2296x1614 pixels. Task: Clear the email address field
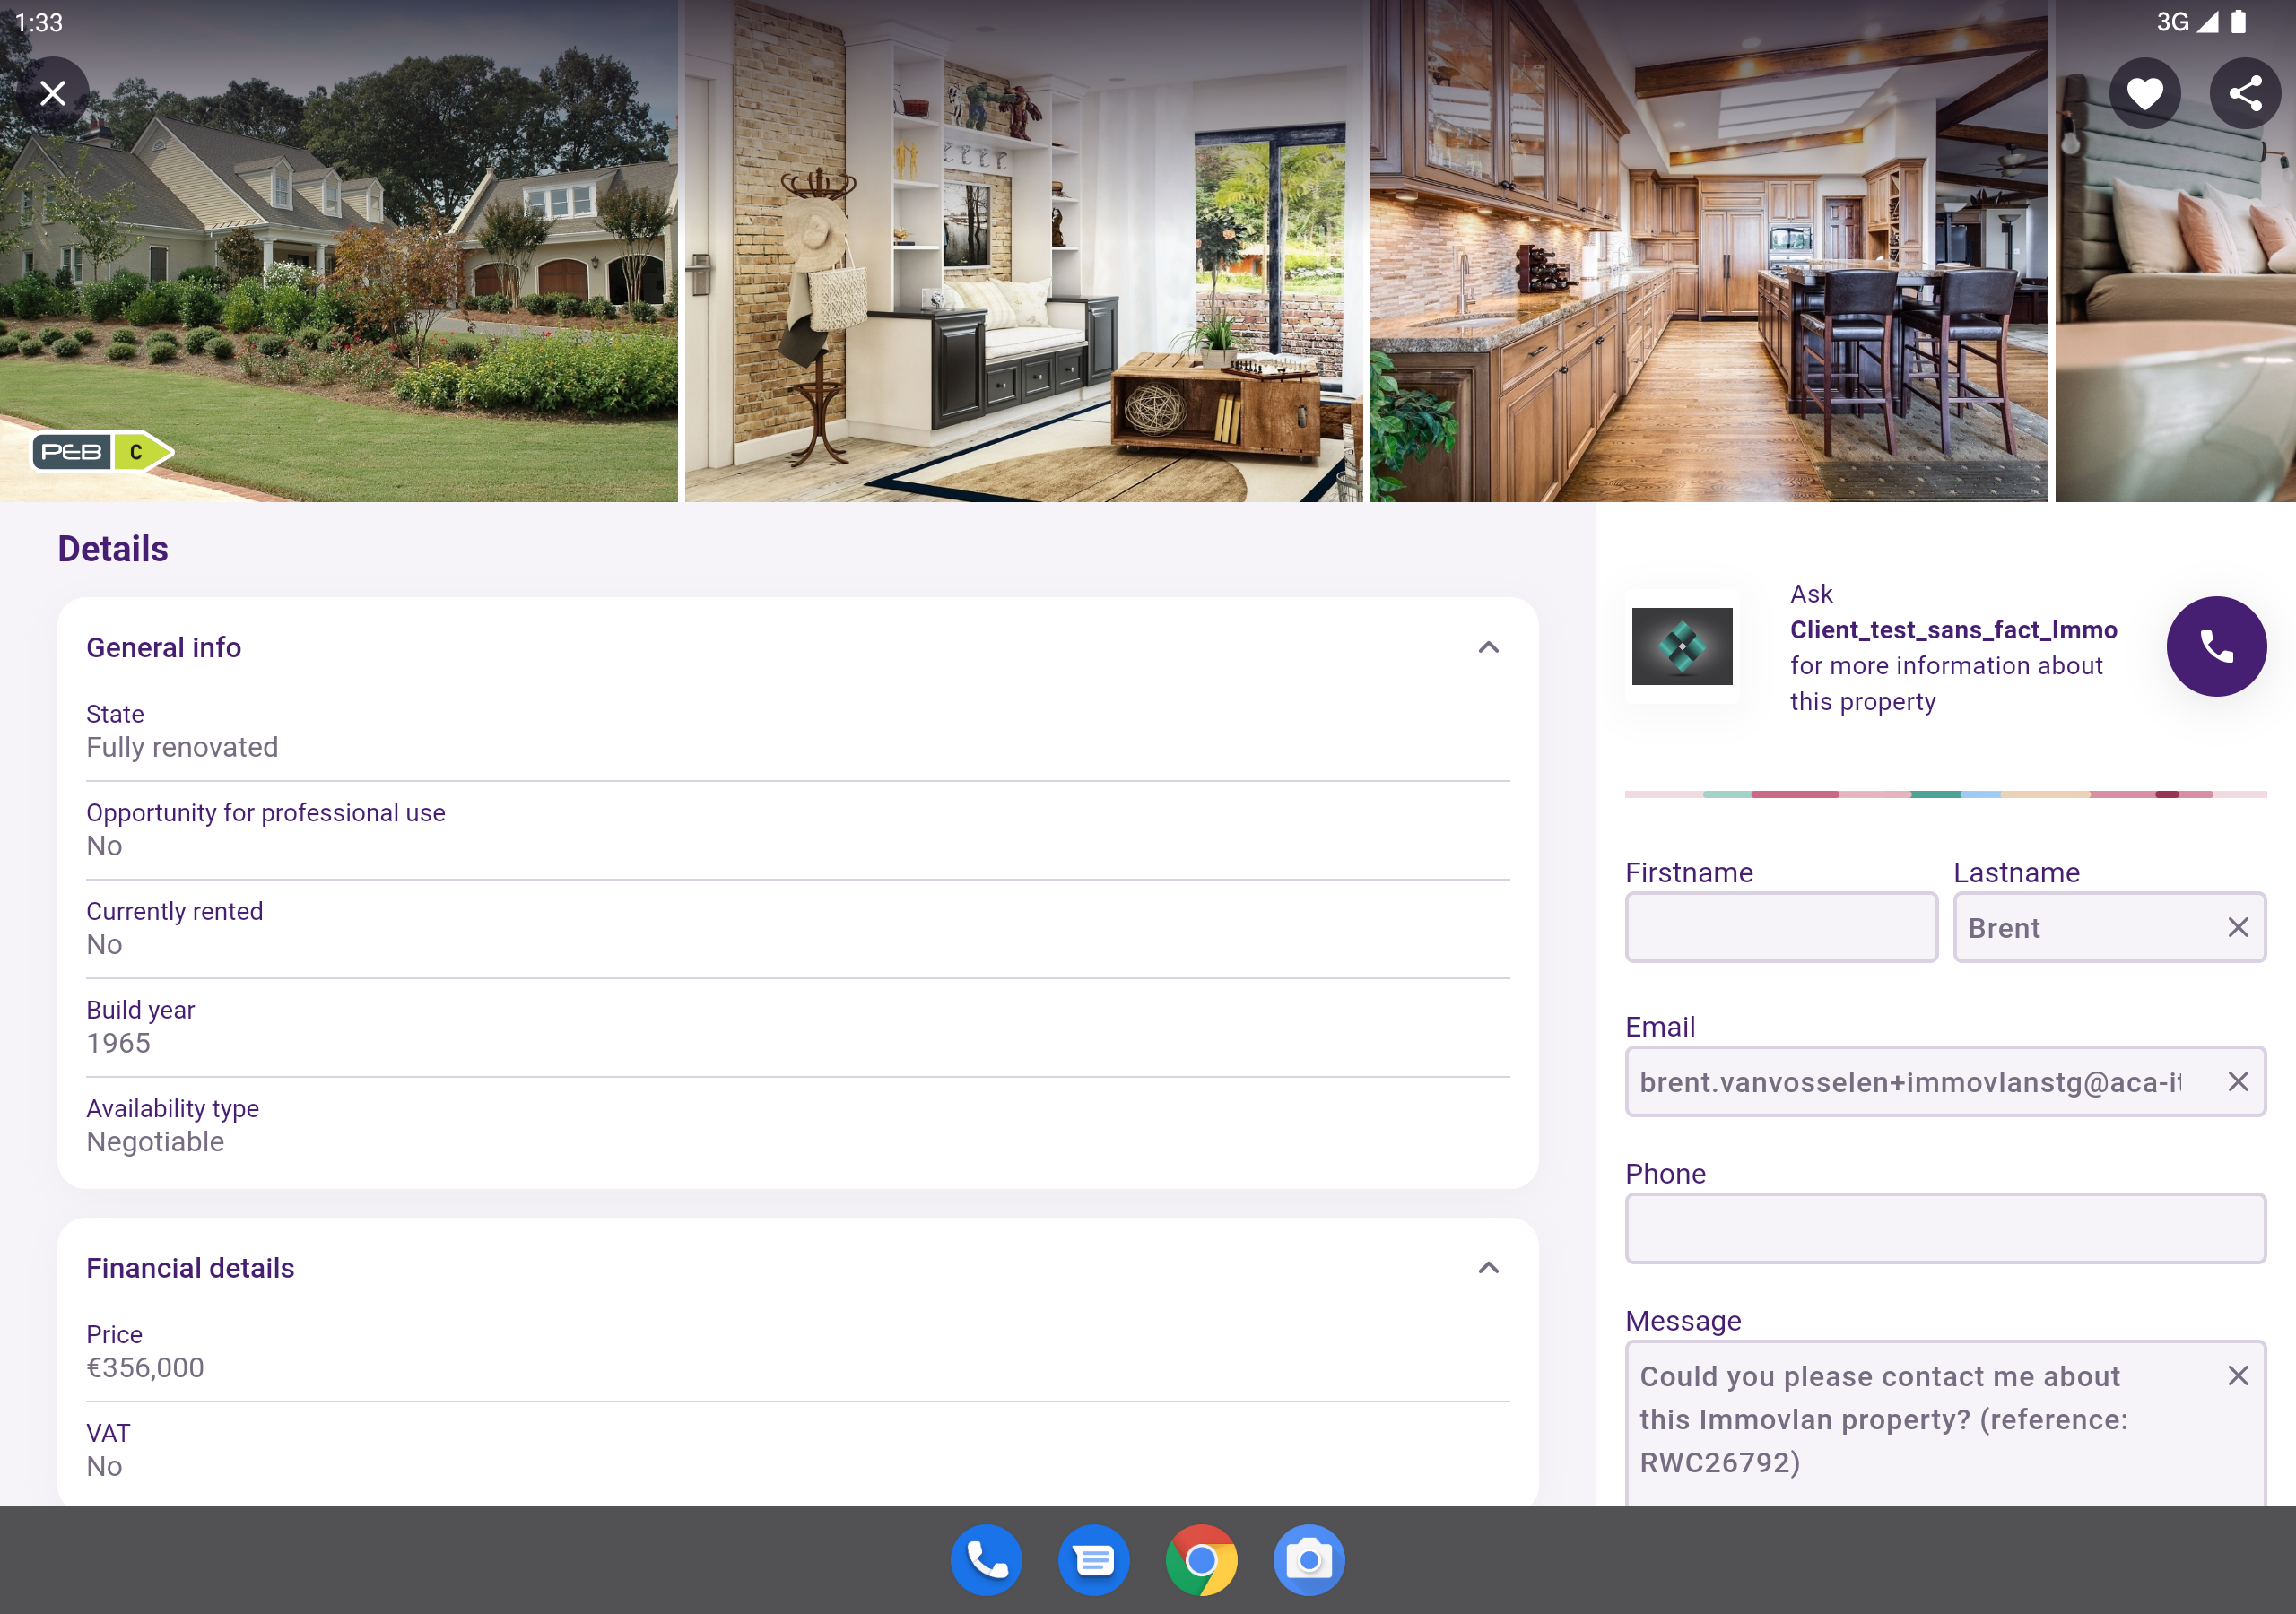pos(2237,1081)
